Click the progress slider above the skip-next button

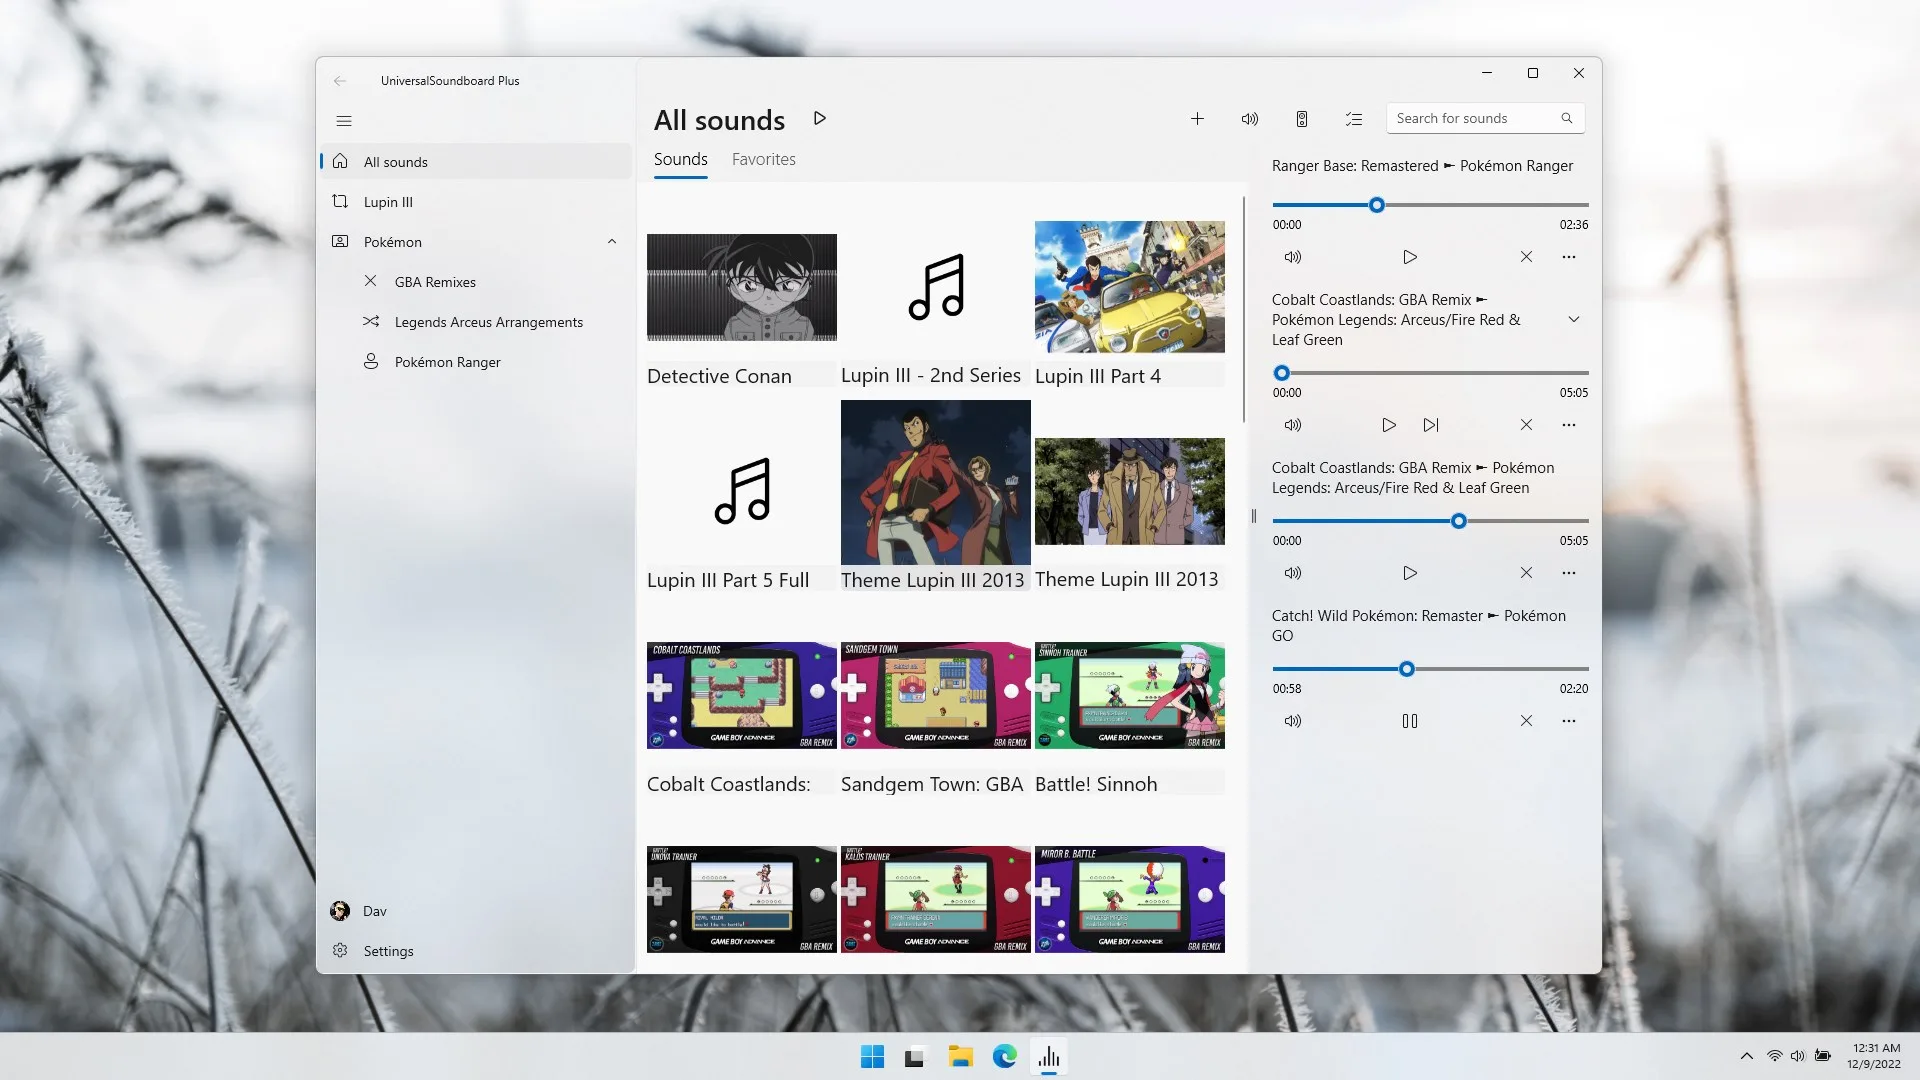coord(1430,373)
